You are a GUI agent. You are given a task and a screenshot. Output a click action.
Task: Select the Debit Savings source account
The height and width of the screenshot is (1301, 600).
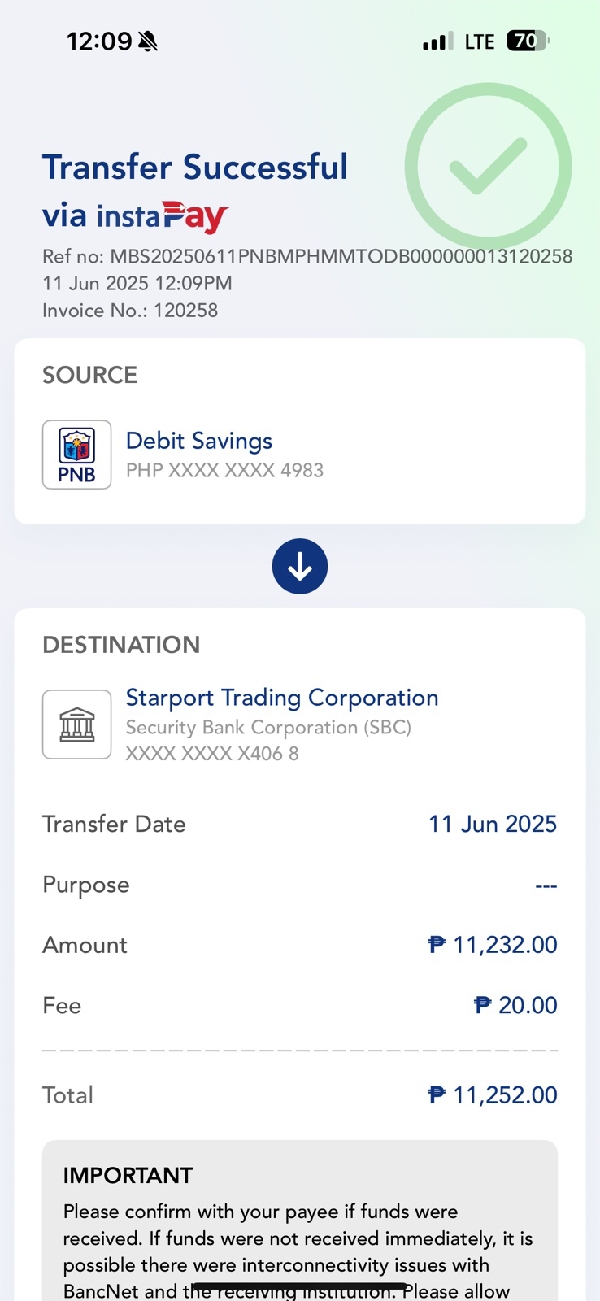pyautogui.click(x=199, y=441)
